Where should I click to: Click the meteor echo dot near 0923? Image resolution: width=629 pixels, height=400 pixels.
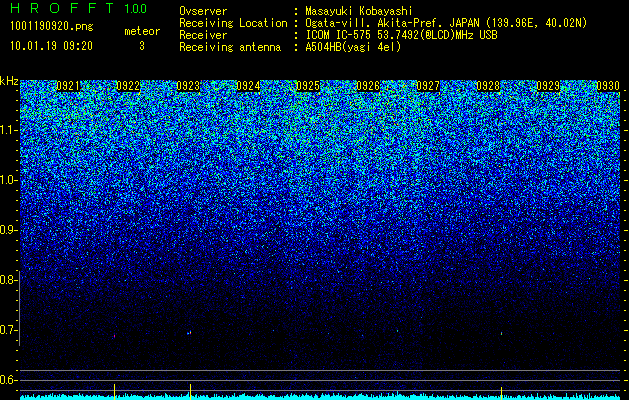pos(189,333)
